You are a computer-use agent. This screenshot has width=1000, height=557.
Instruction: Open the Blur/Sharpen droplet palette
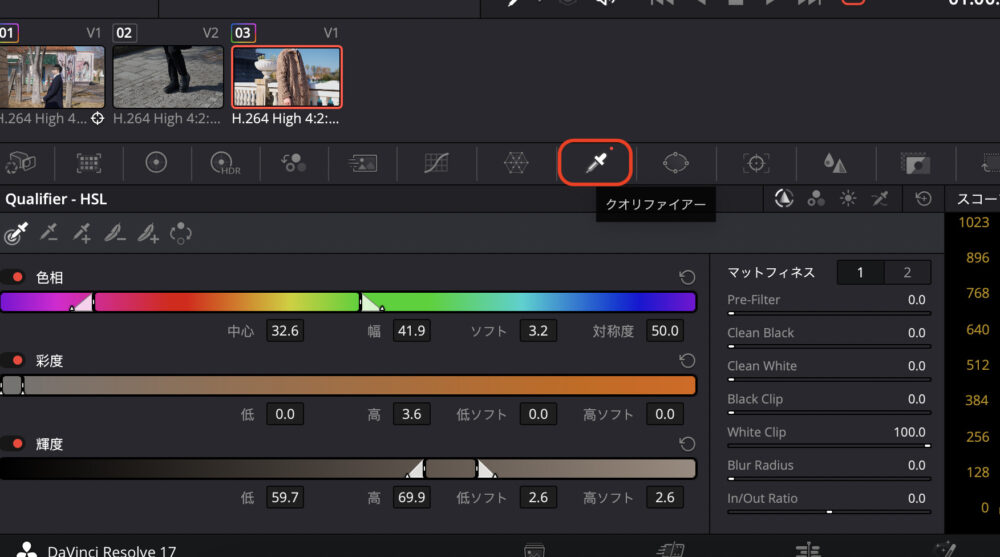click(x=835, y=163)
